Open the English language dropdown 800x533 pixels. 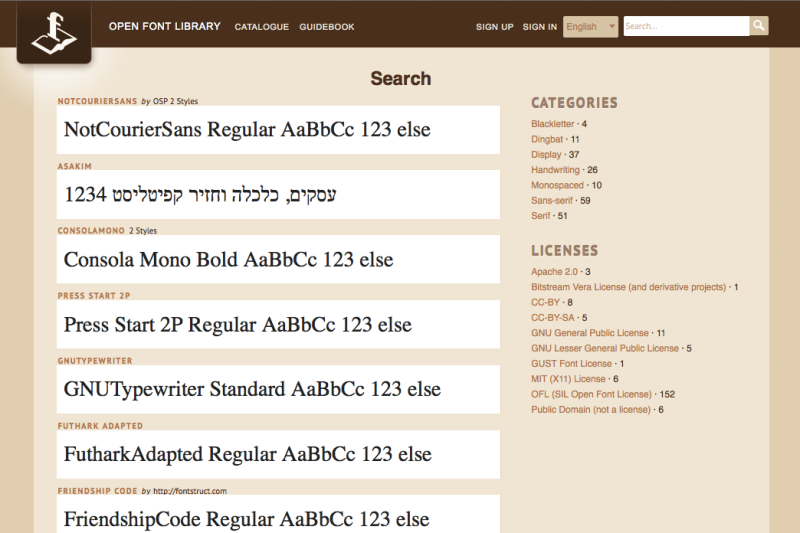pyautogui.click(x=590, y=27)
